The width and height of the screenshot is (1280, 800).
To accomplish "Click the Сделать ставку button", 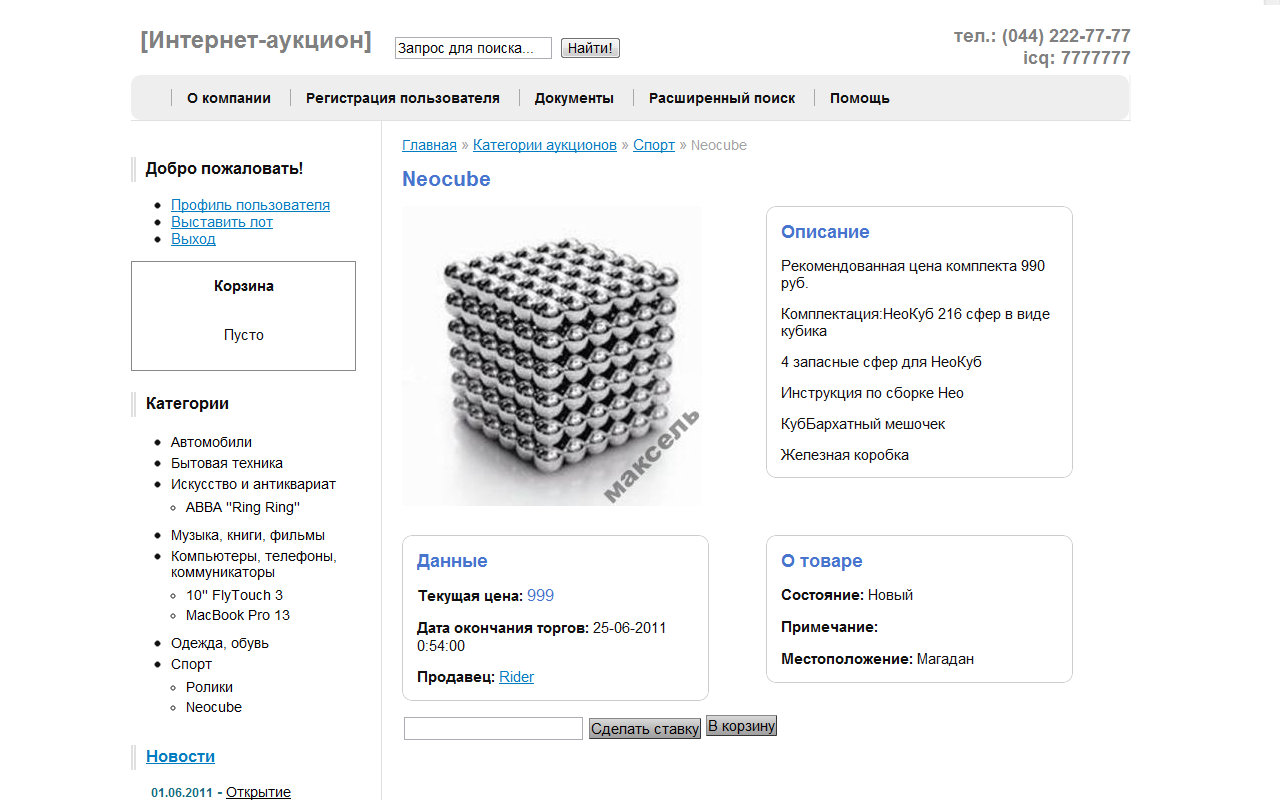I will (645, 729).
